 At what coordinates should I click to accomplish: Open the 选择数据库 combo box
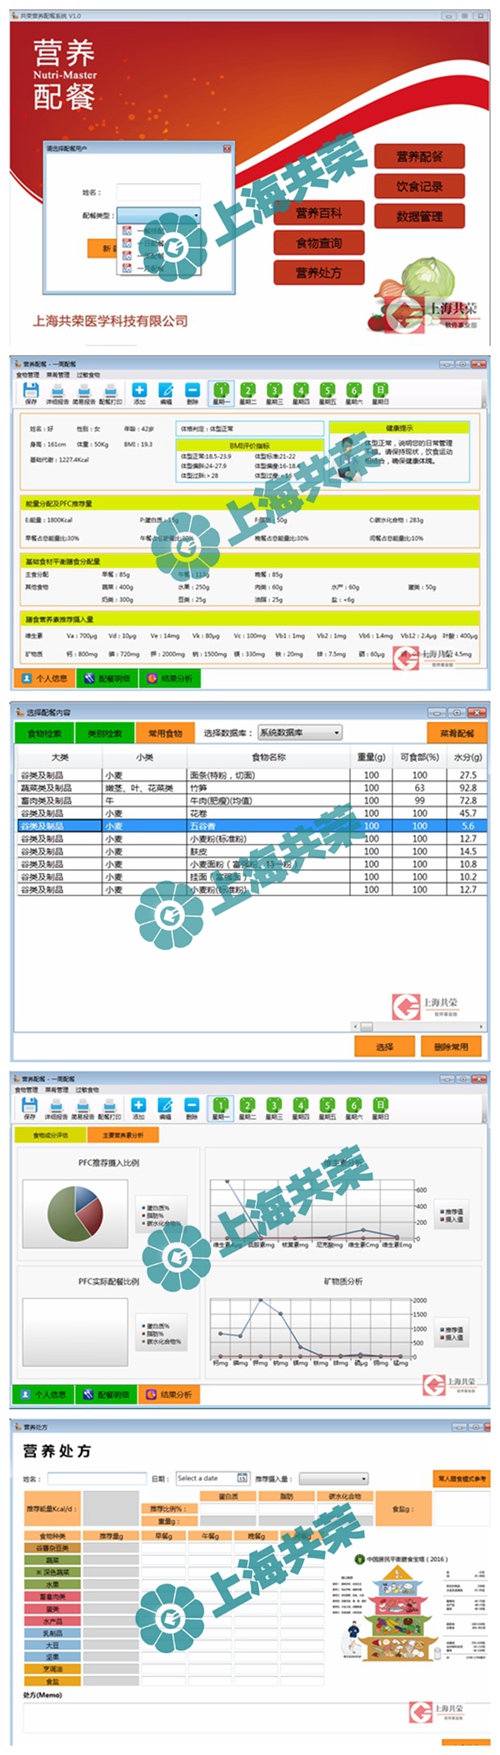[x=299, y=732]
